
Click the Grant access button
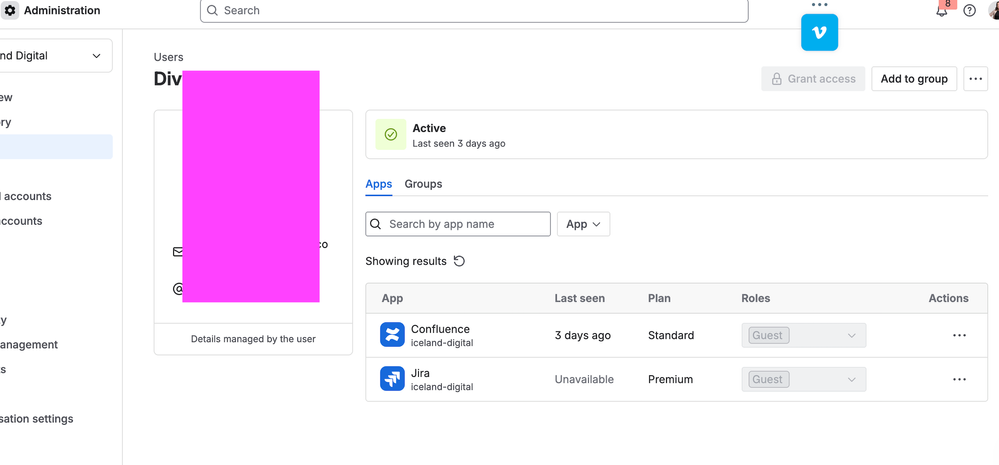point(813,79)
